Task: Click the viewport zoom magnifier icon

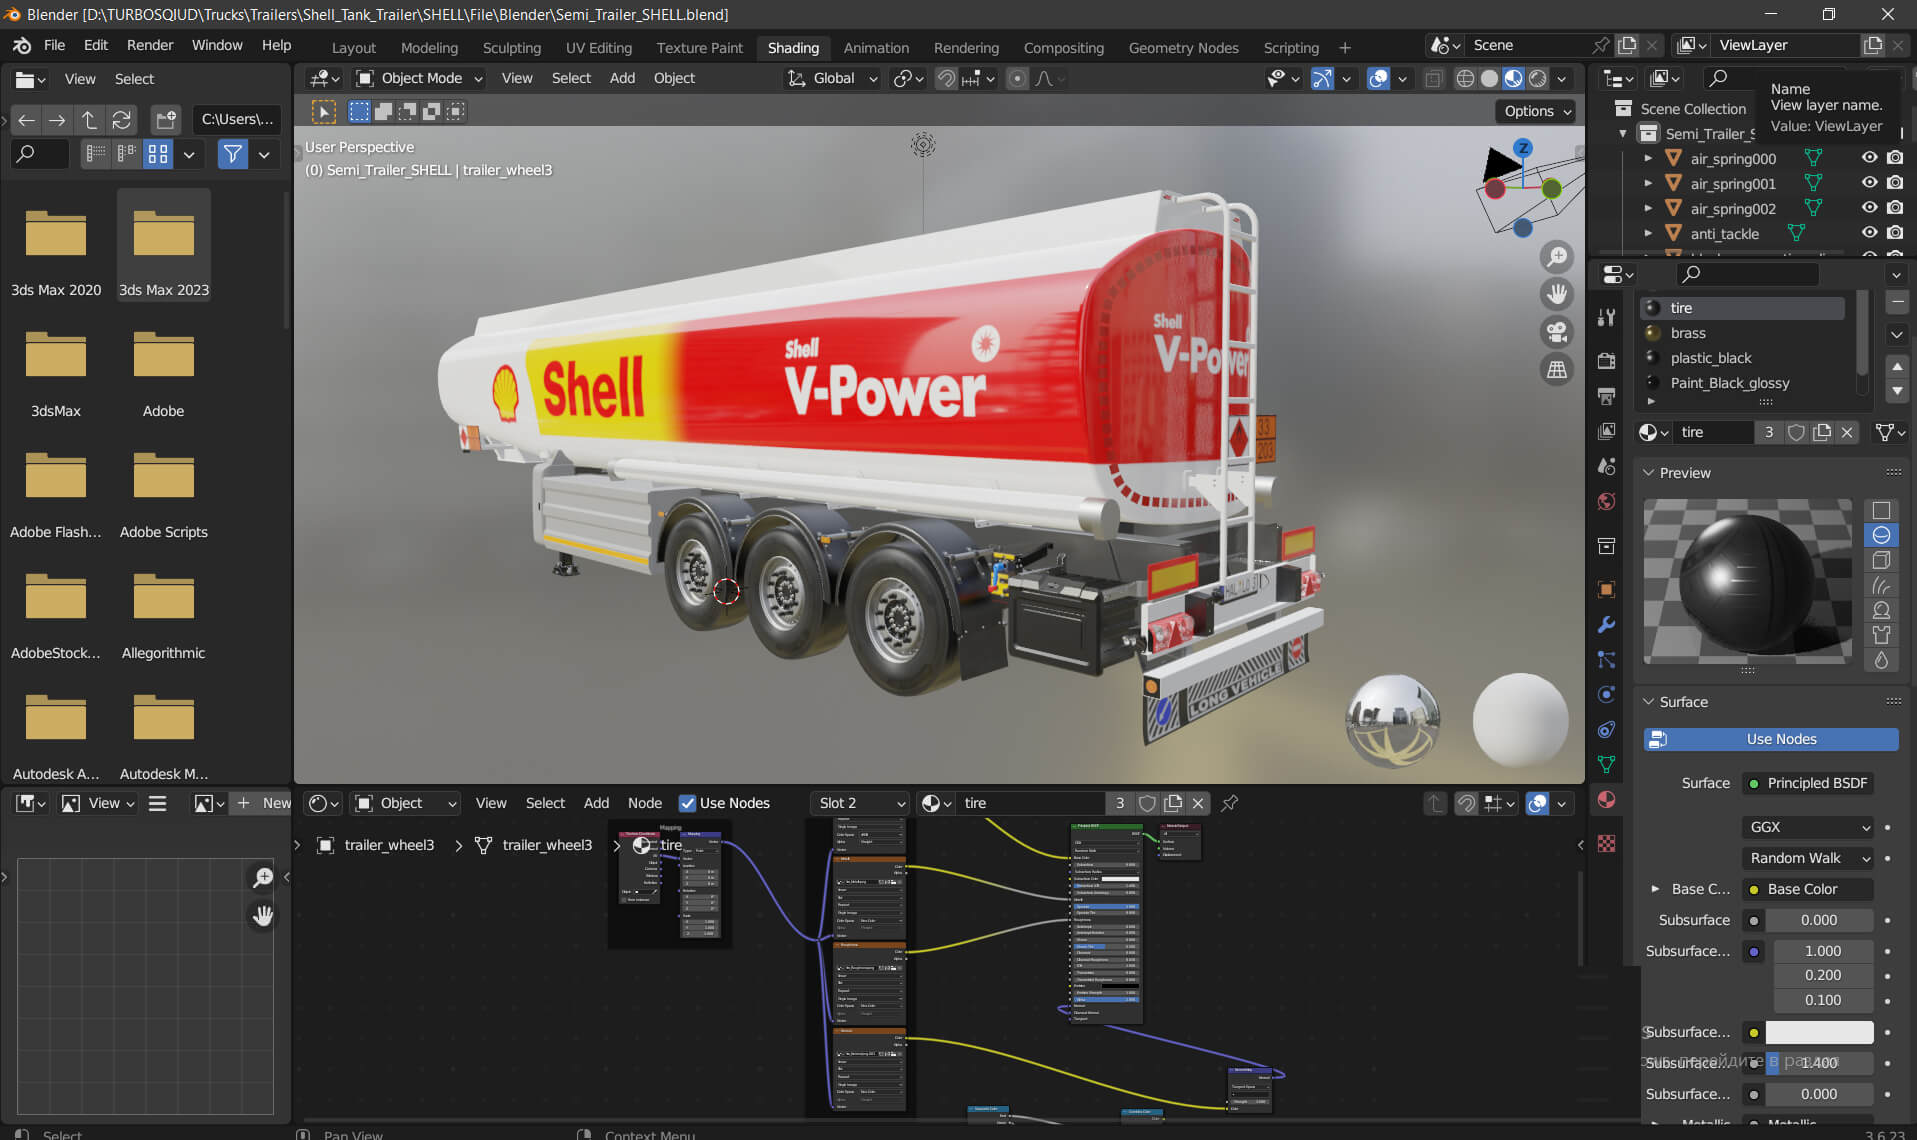Action: pyautogui.click(x=1557, y=257)
